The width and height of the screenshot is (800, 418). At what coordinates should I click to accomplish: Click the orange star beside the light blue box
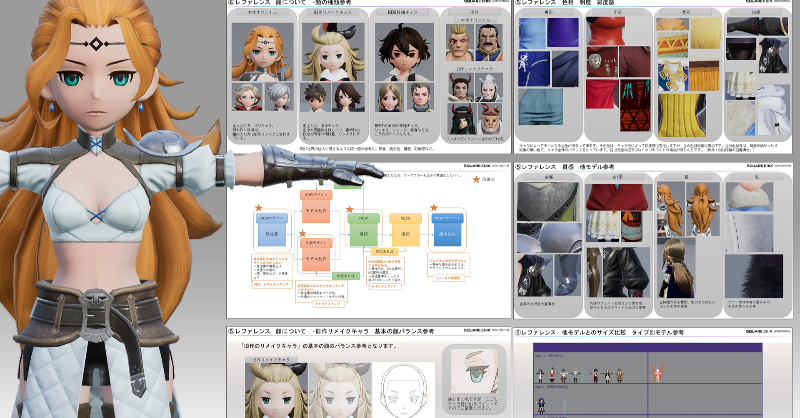tap(258, 208)
